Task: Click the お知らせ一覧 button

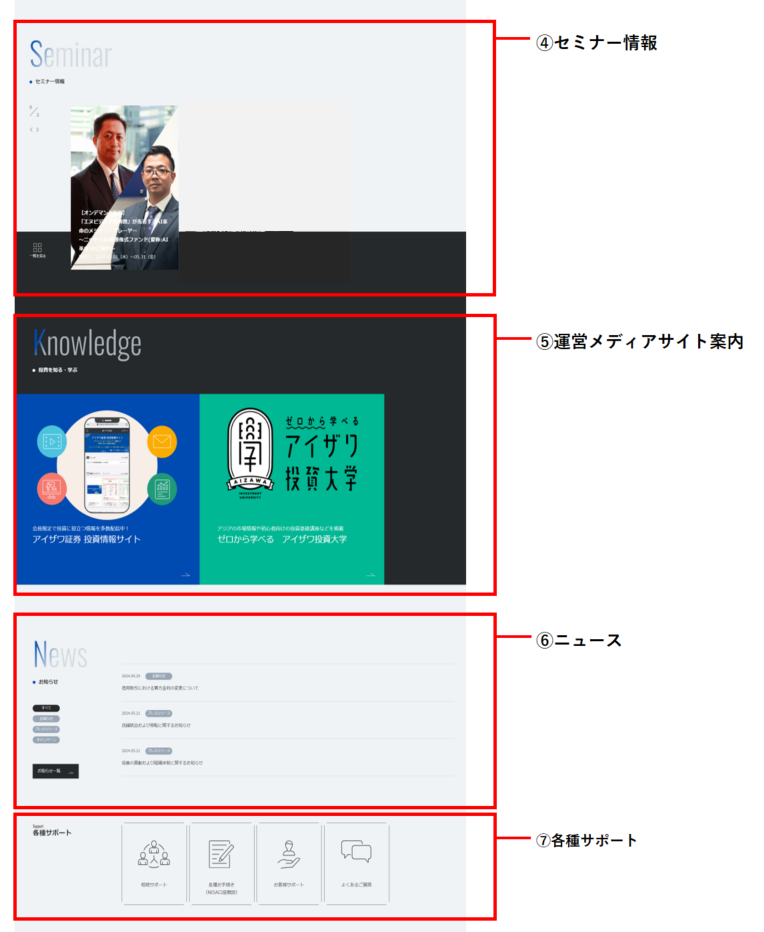Action: [x=55, y=771]
